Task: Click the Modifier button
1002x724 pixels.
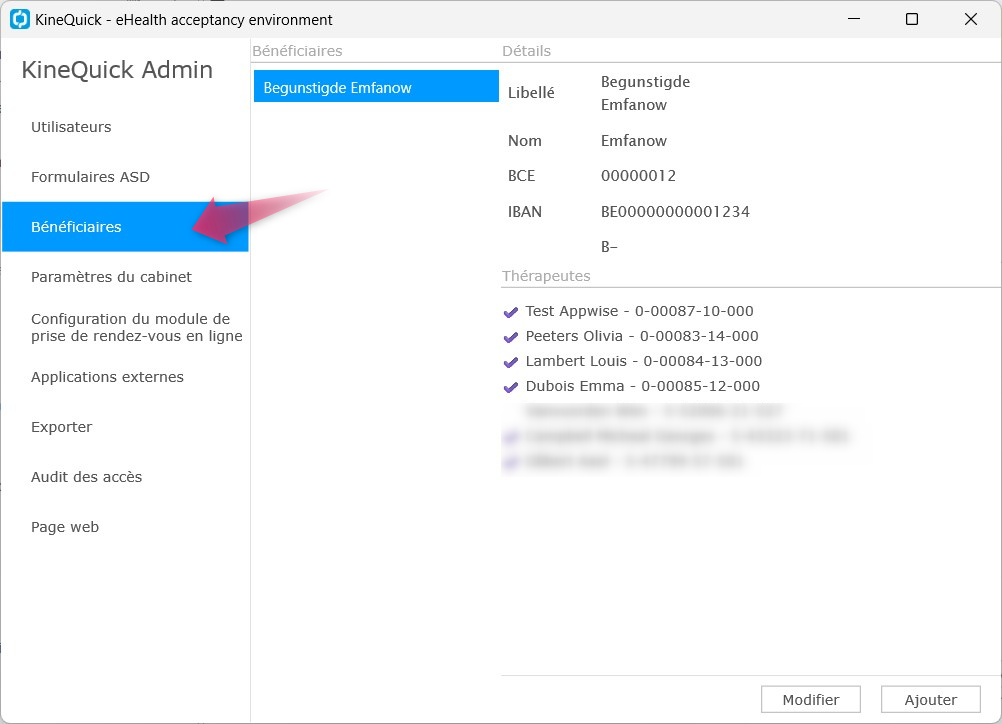Action: (x=811, y=700)
